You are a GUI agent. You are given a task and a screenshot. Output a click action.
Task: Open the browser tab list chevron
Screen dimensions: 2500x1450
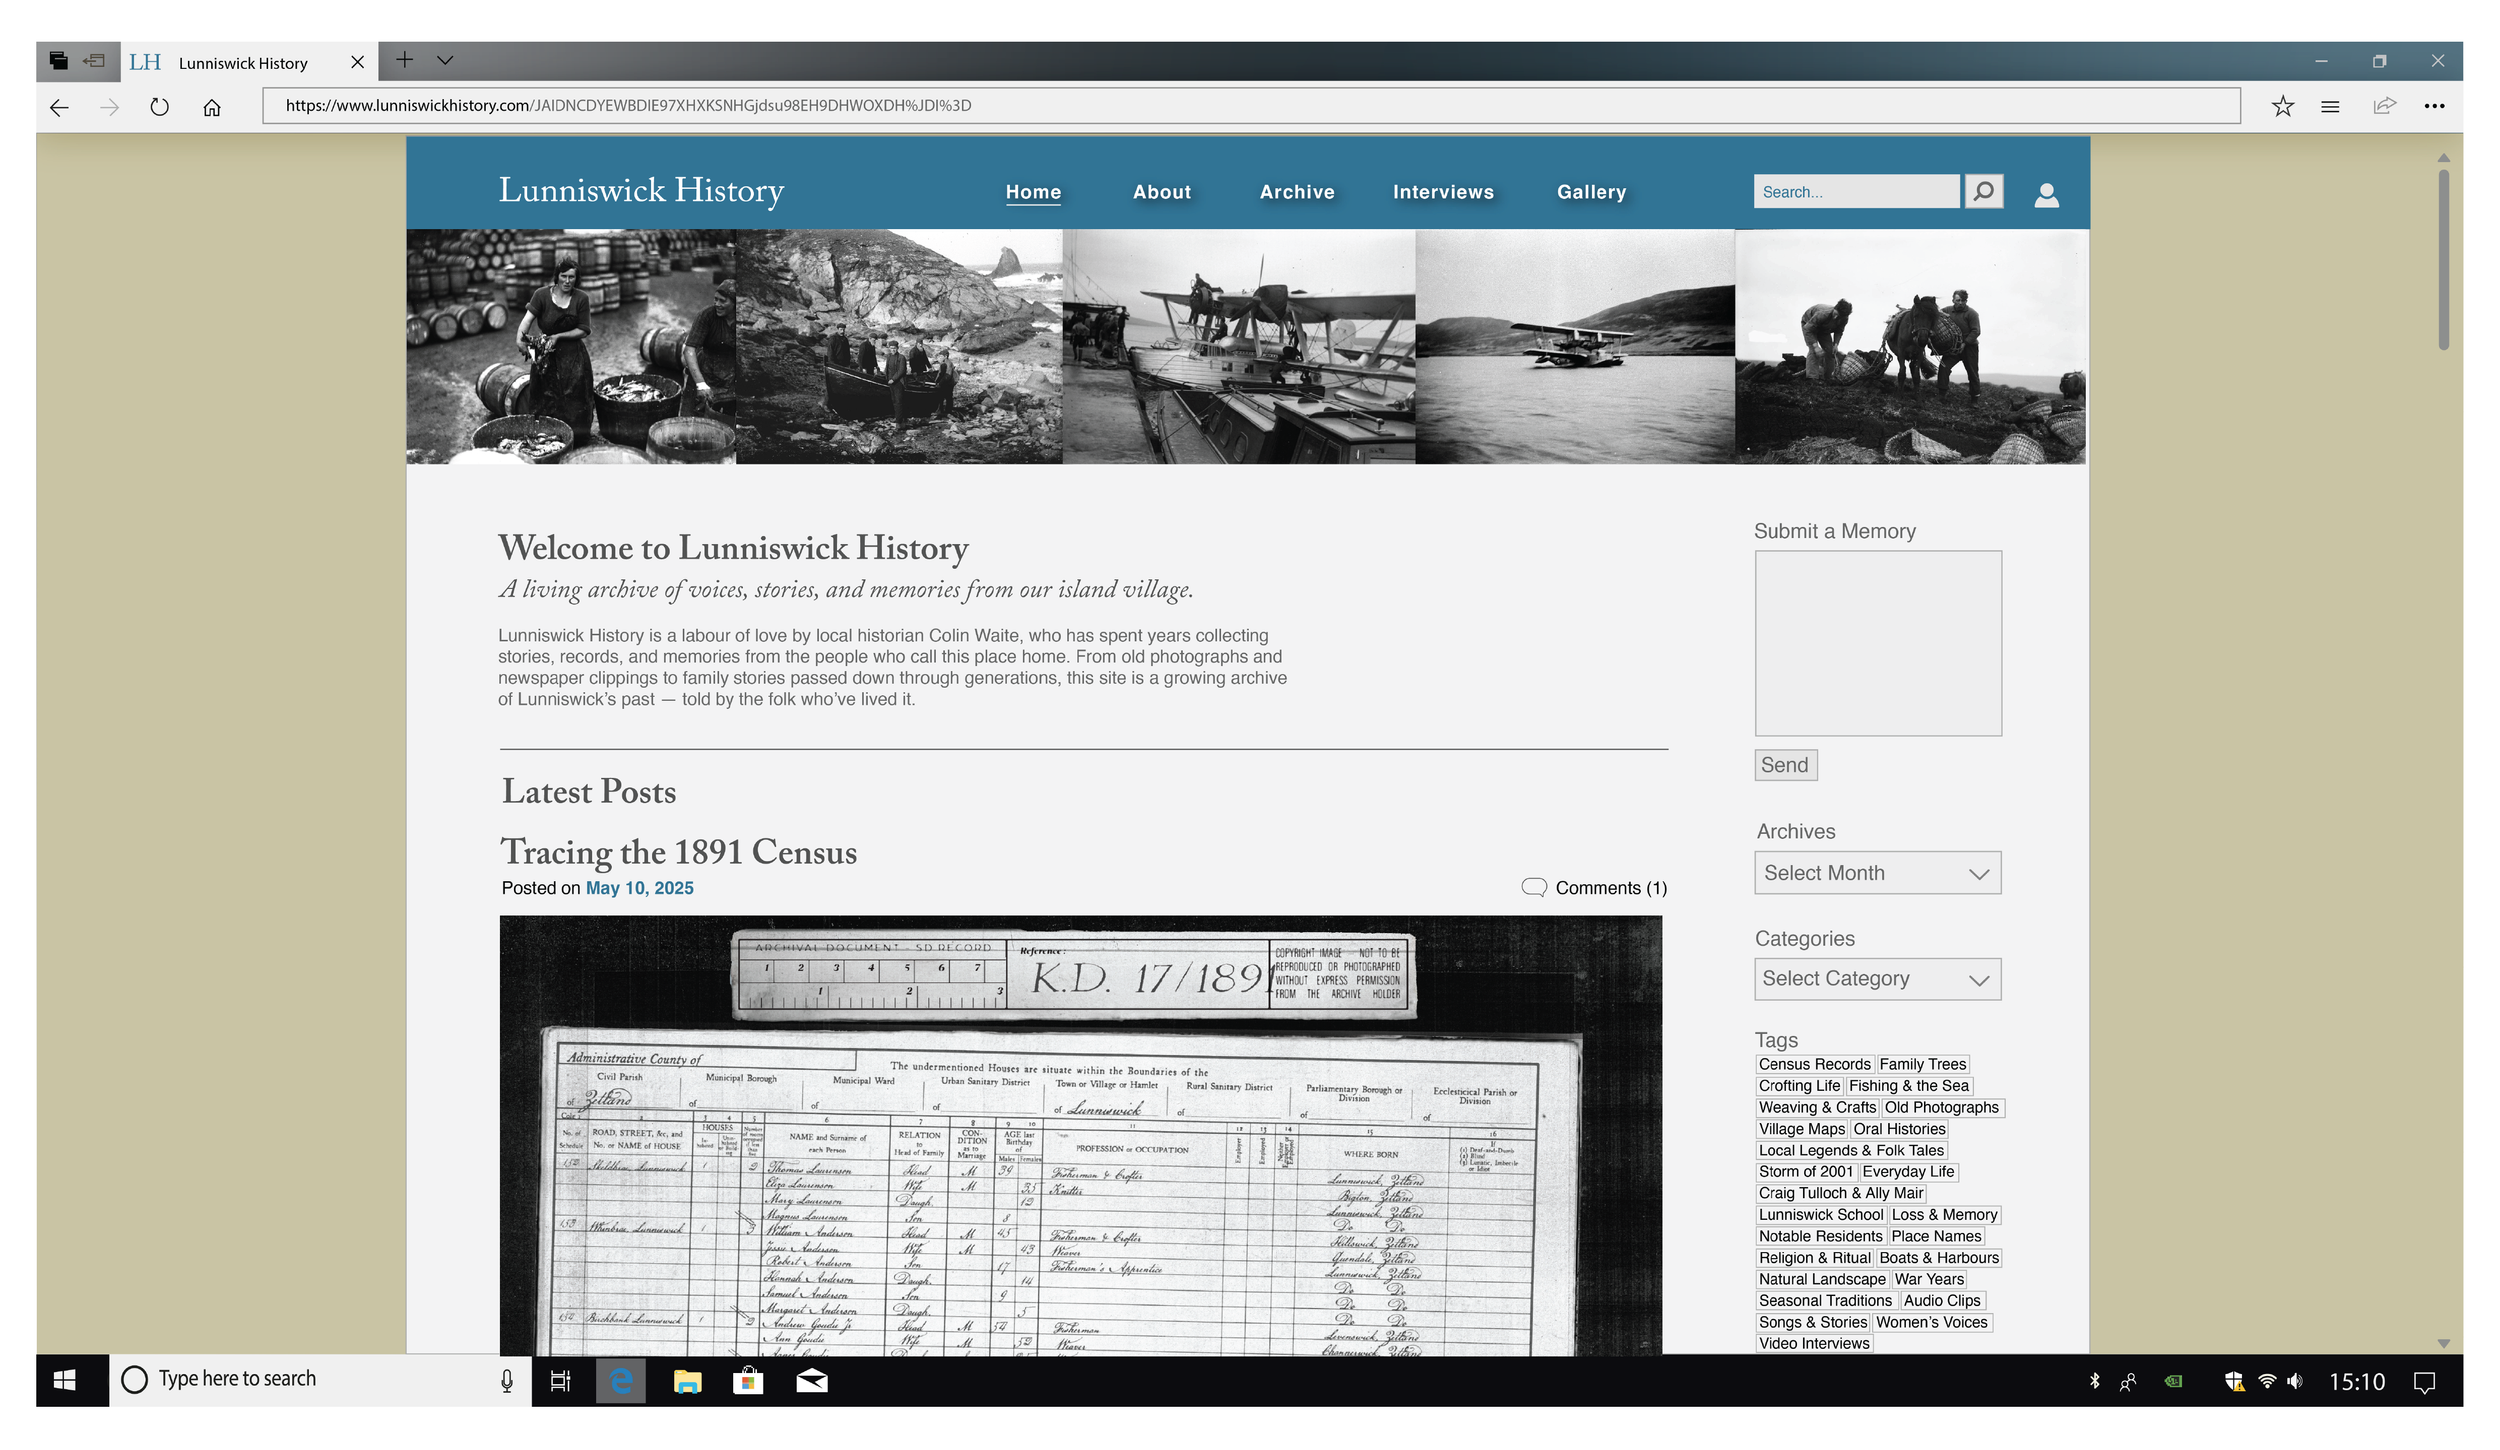[445, 61]
